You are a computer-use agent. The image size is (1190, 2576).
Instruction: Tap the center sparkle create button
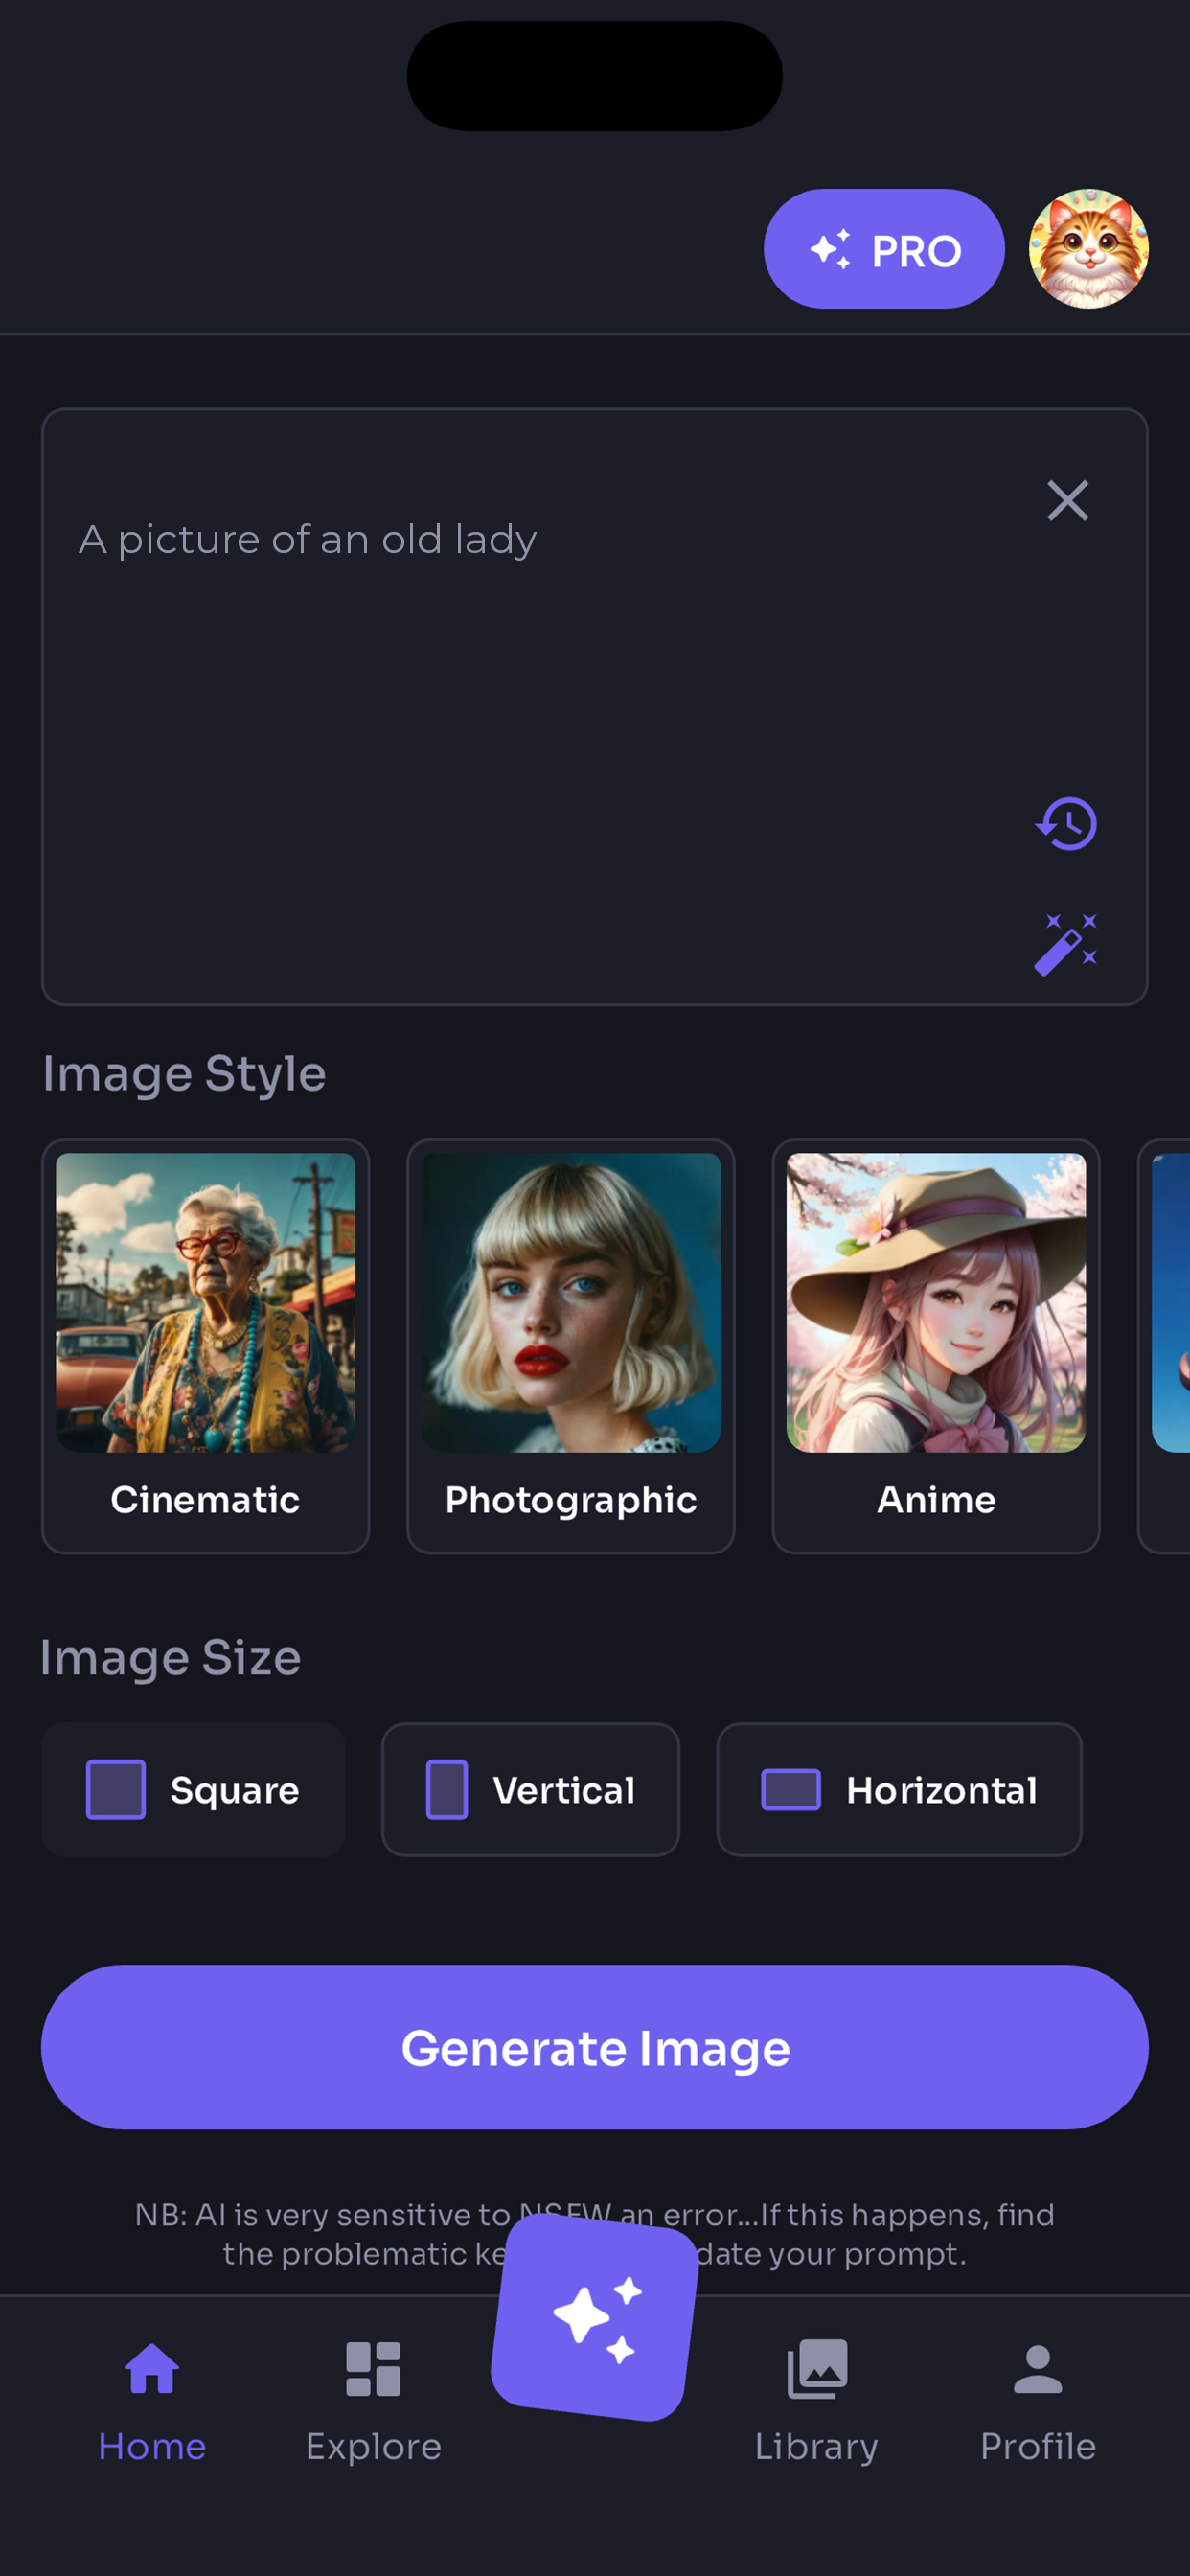pos(594,2317)
